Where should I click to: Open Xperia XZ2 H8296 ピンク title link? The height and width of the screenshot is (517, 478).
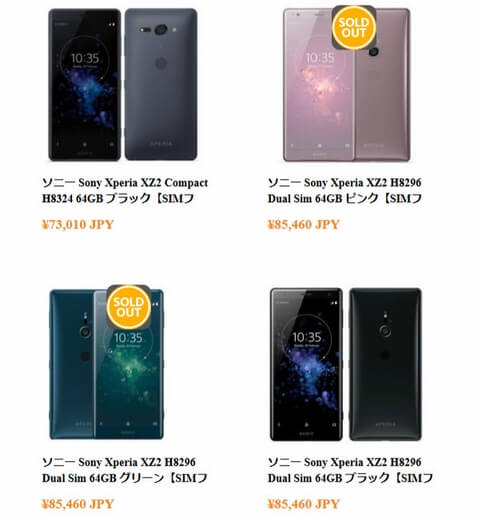[x=345, y=190]
